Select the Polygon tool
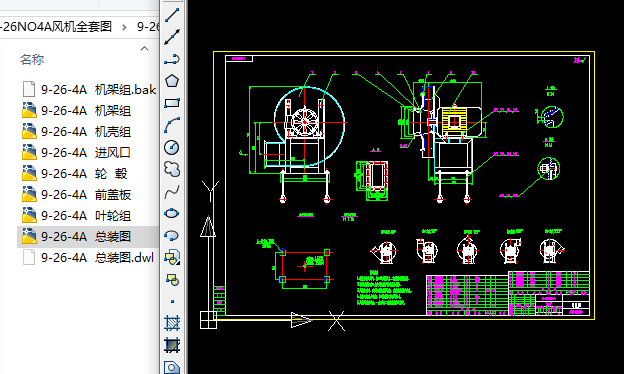The height and width of the screenshot is (374, 624). point(172,81)
